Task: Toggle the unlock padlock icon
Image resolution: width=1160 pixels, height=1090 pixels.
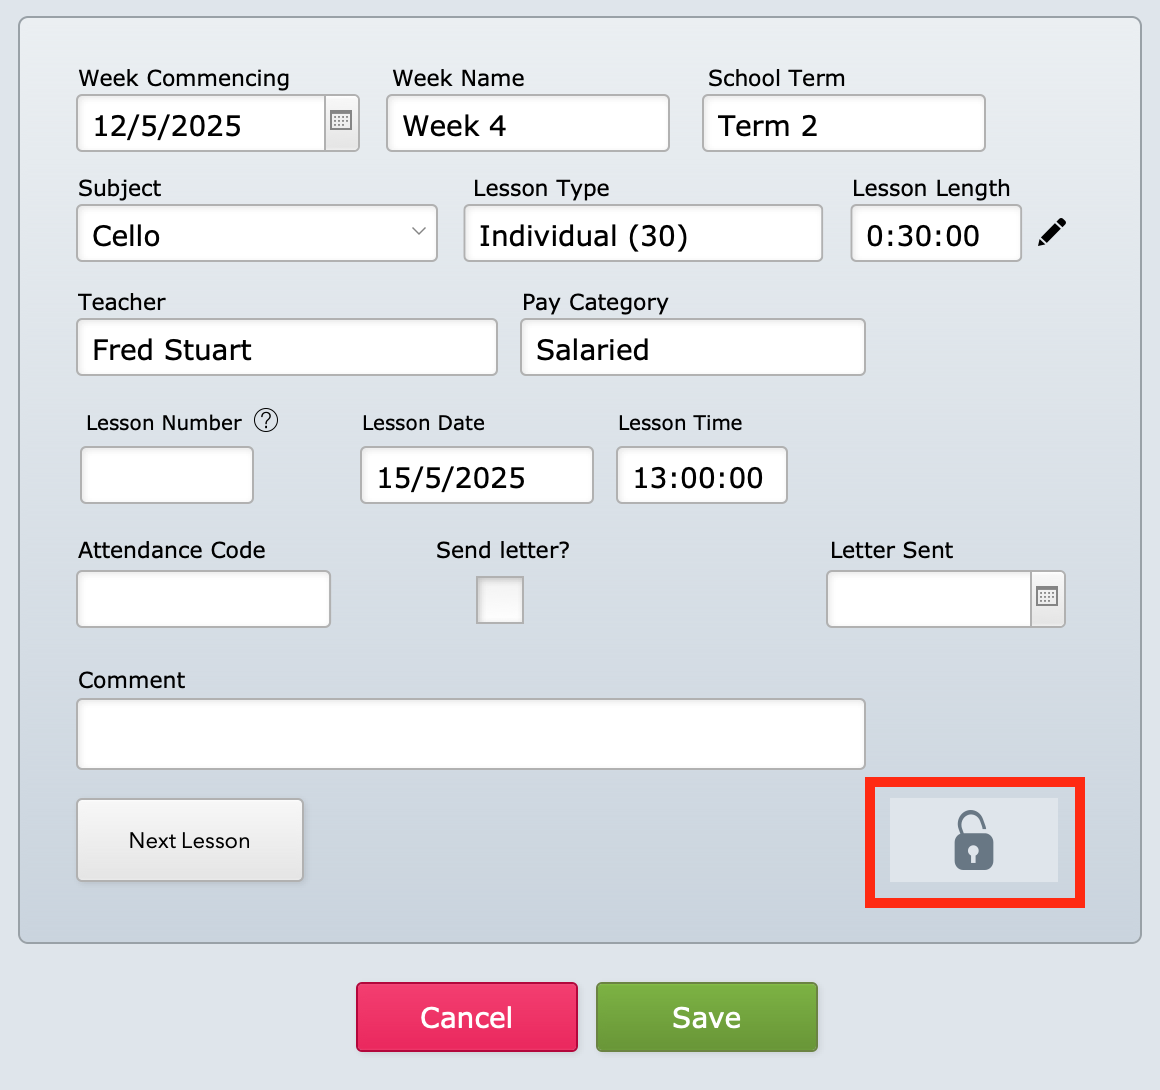Action: (974, 841)
